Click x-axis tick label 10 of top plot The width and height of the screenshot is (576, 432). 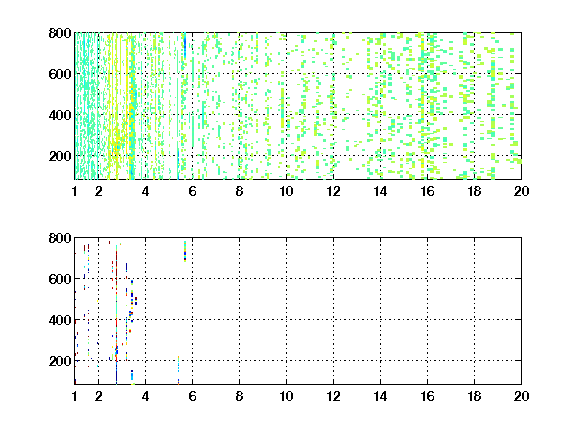(286, 191)
